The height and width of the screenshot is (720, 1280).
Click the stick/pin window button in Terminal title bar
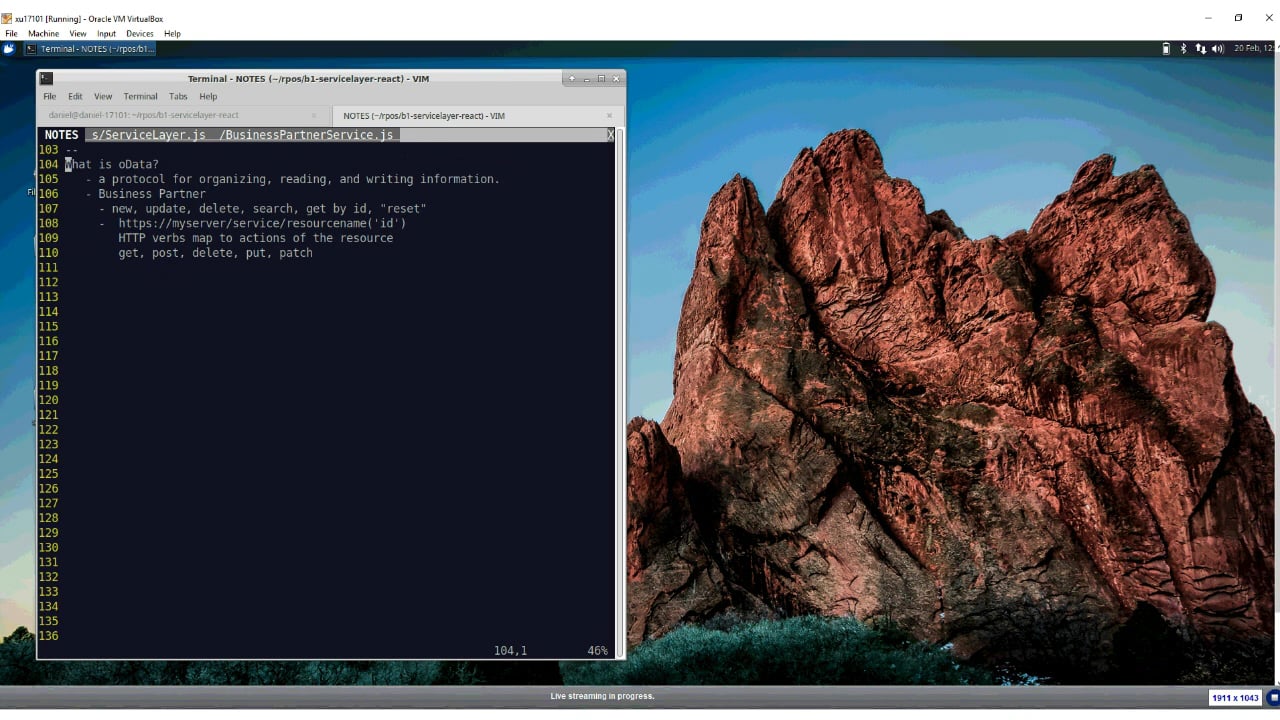(x=572, y=78)
